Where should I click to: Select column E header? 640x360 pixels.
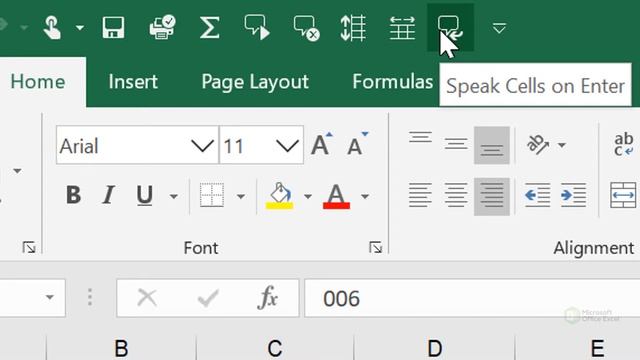tap(598, 348)
